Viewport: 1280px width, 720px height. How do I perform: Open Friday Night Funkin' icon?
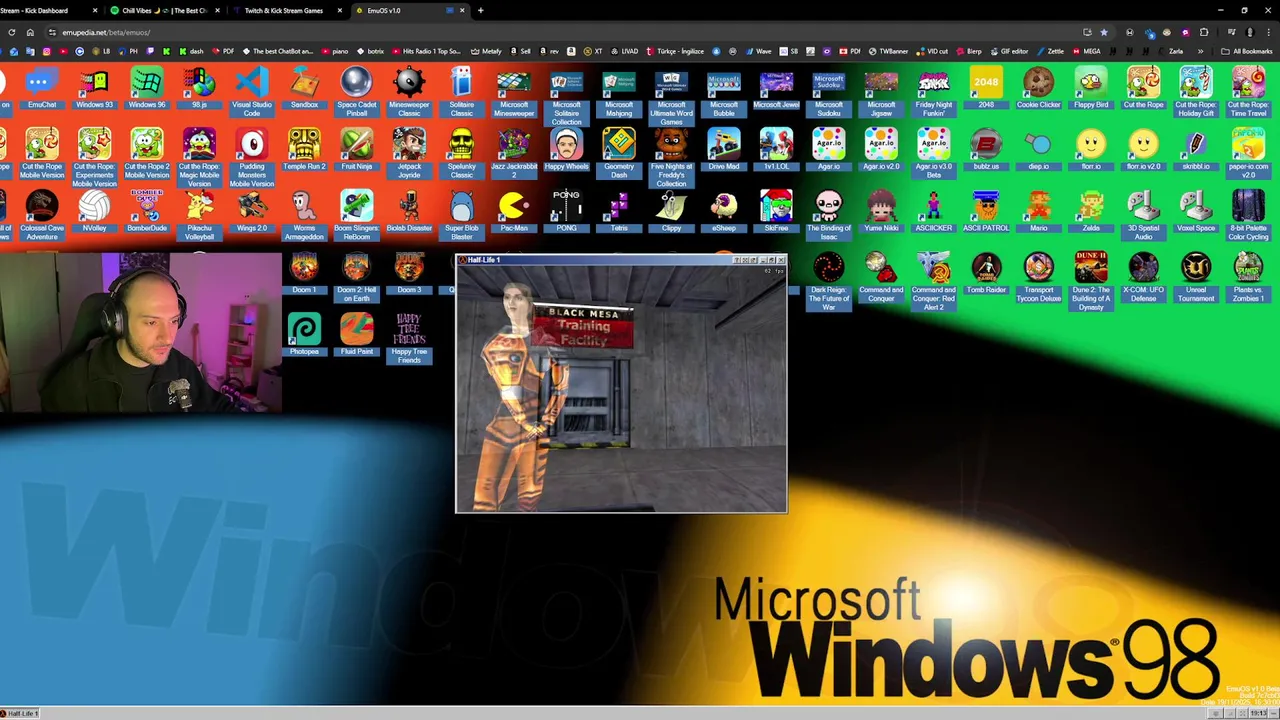coord(933,92)
